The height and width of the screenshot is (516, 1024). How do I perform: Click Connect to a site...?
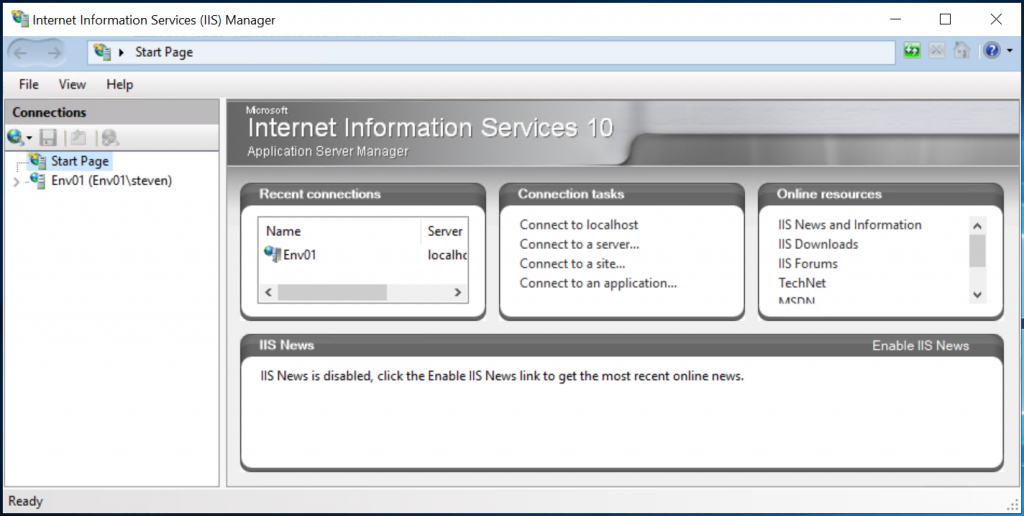[572, 264]
